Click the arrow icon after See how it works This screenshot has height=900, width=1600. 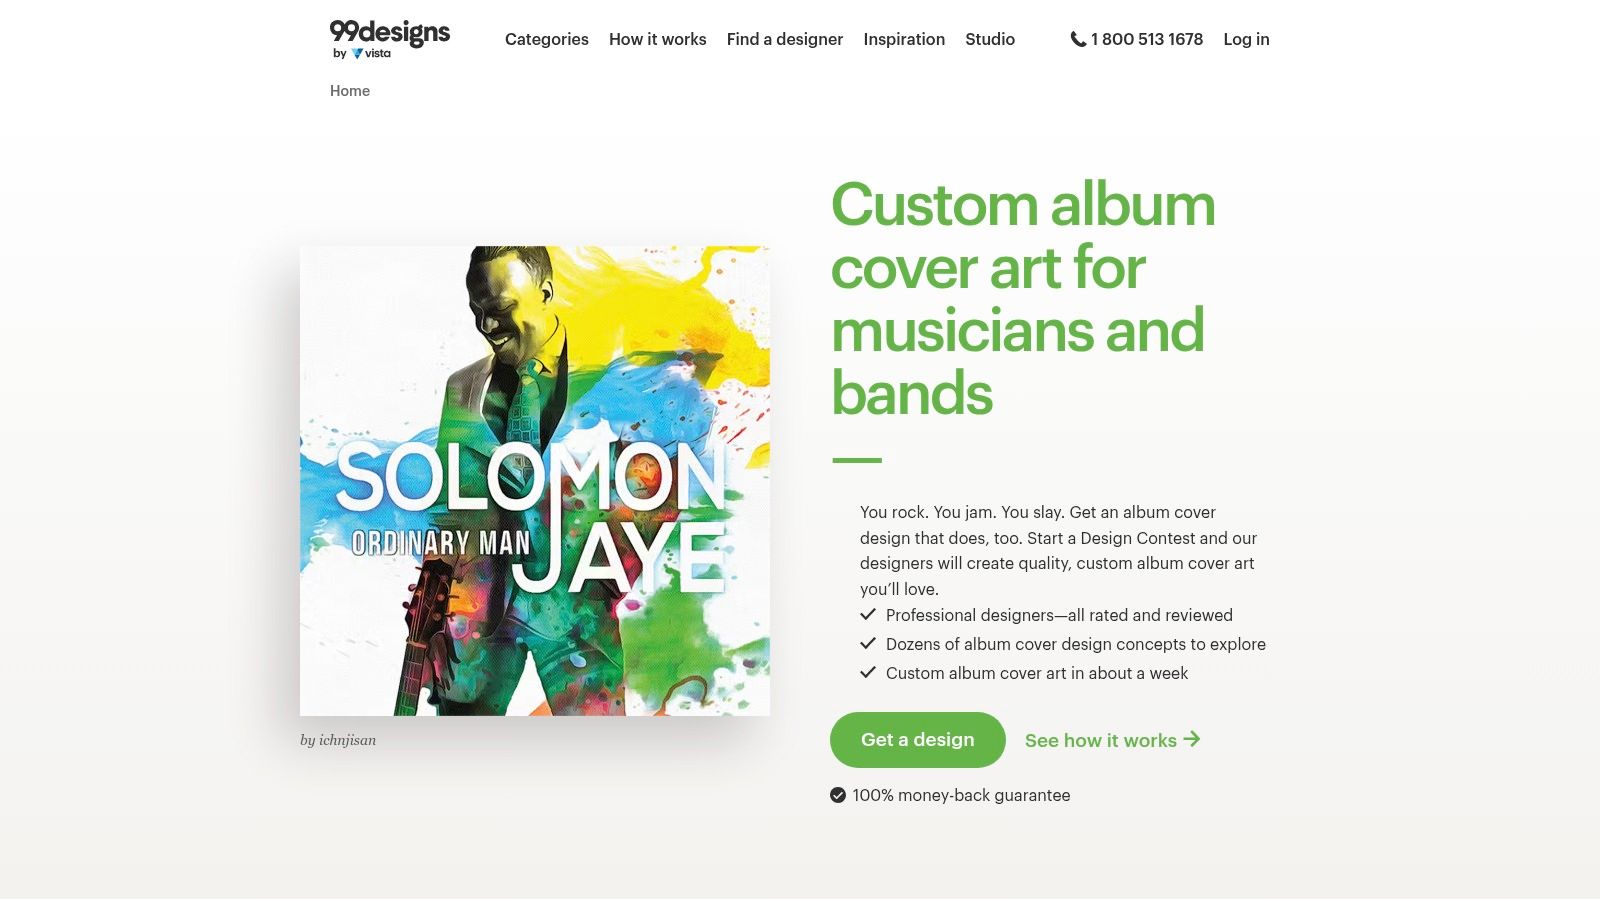coord(1192,739)
